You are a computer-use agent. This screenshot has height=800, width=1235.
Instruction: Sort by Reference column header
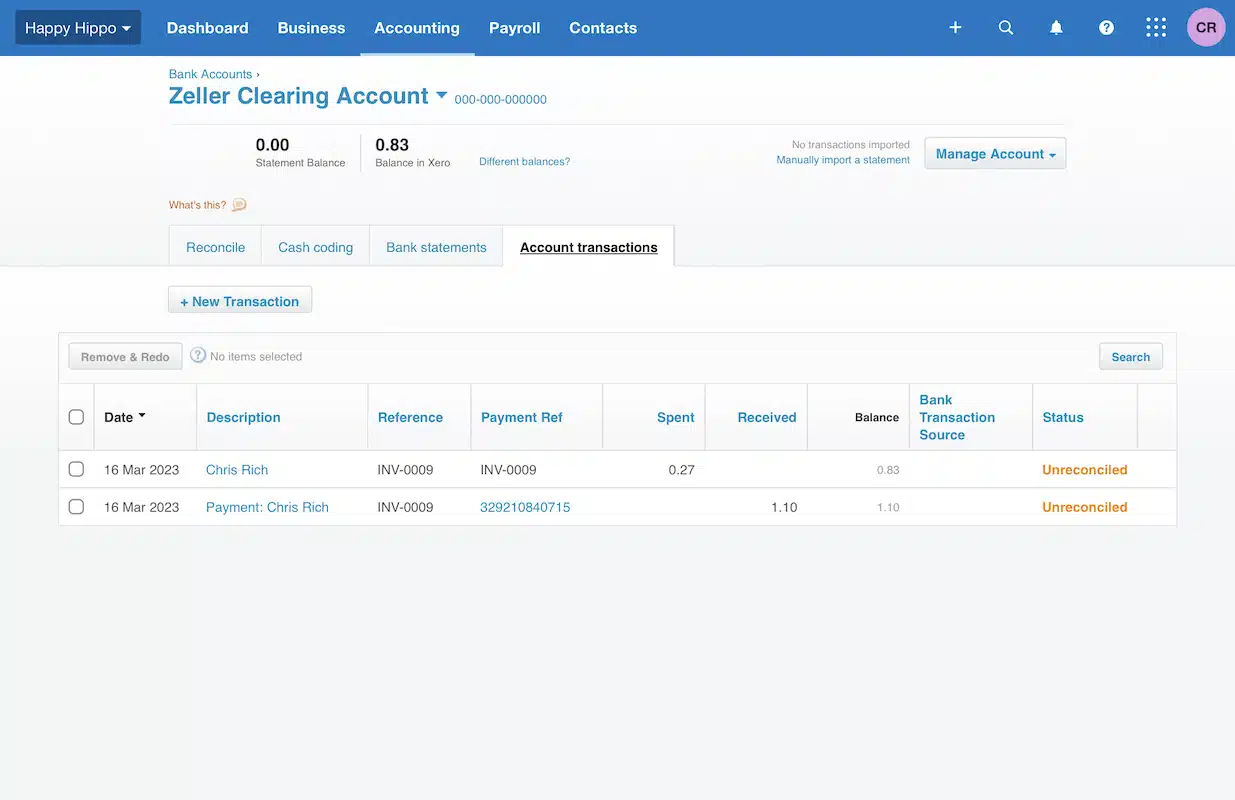click(410, 417)
